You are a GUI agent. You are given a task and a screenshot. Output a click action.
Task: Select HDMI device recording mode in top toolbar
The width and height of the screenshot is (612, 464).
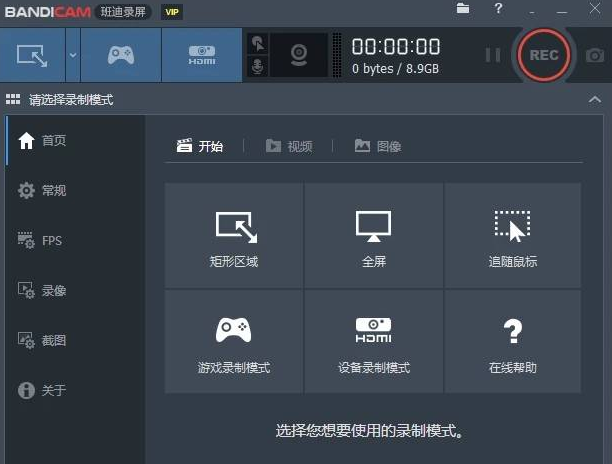(x=202, y=55)
